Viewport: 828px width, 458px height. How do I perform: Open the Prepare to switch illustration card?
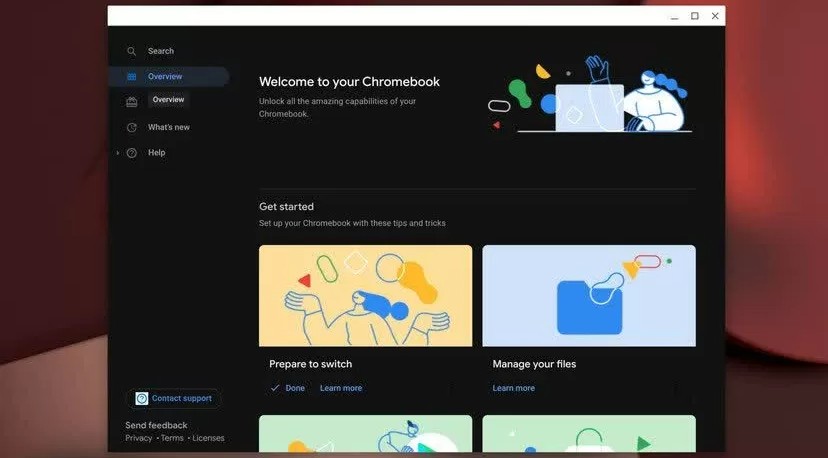point(365,296)
